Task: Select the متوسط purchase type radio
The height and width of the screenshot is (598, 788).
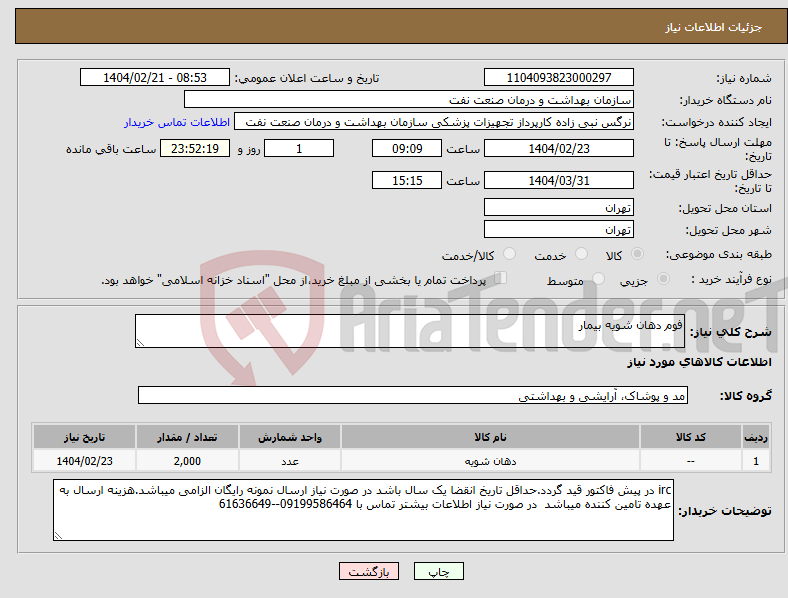Action: (599, 278)
